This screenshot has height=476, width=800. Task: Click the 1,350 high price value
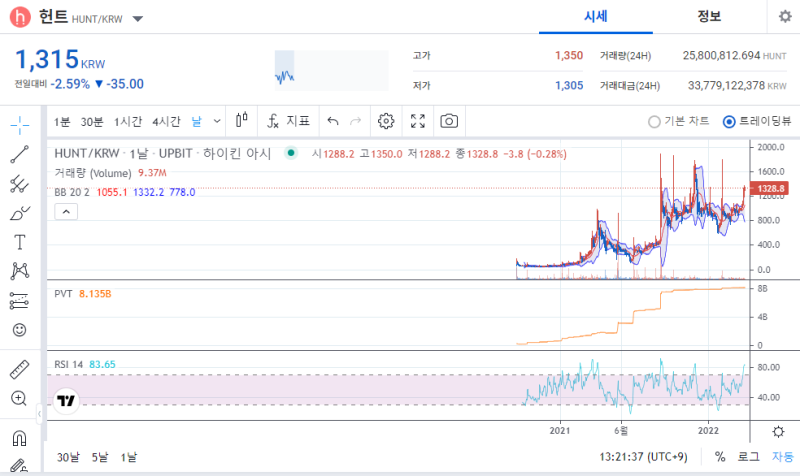click(x=569, y=55)
